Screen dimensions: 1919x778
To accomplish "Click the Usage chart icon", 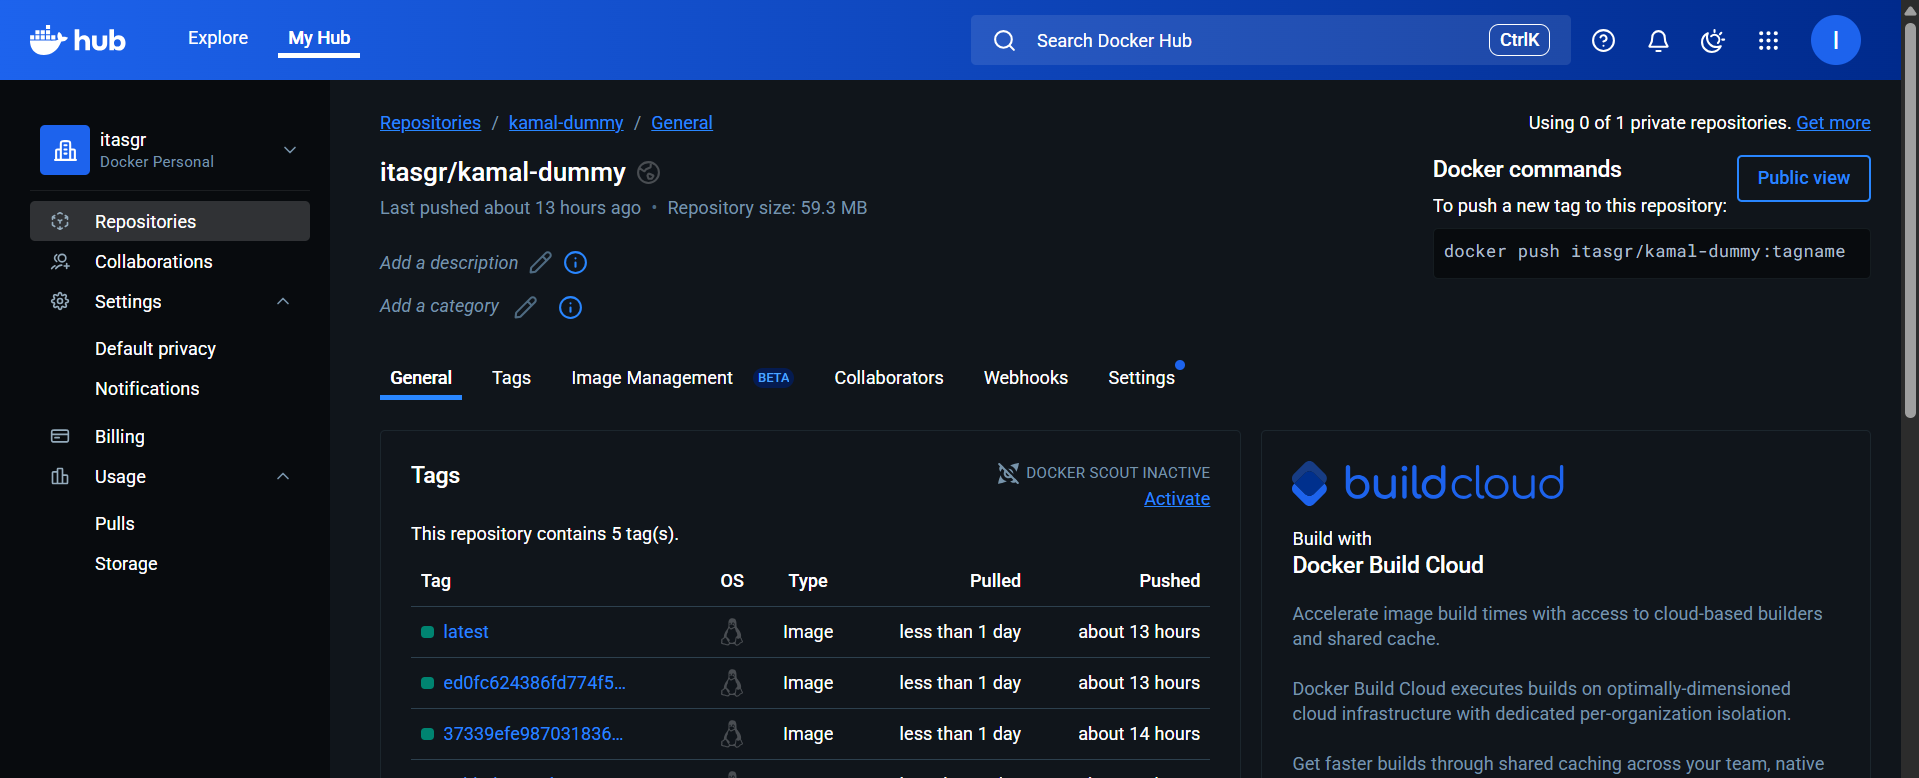I will click(60, 476).
